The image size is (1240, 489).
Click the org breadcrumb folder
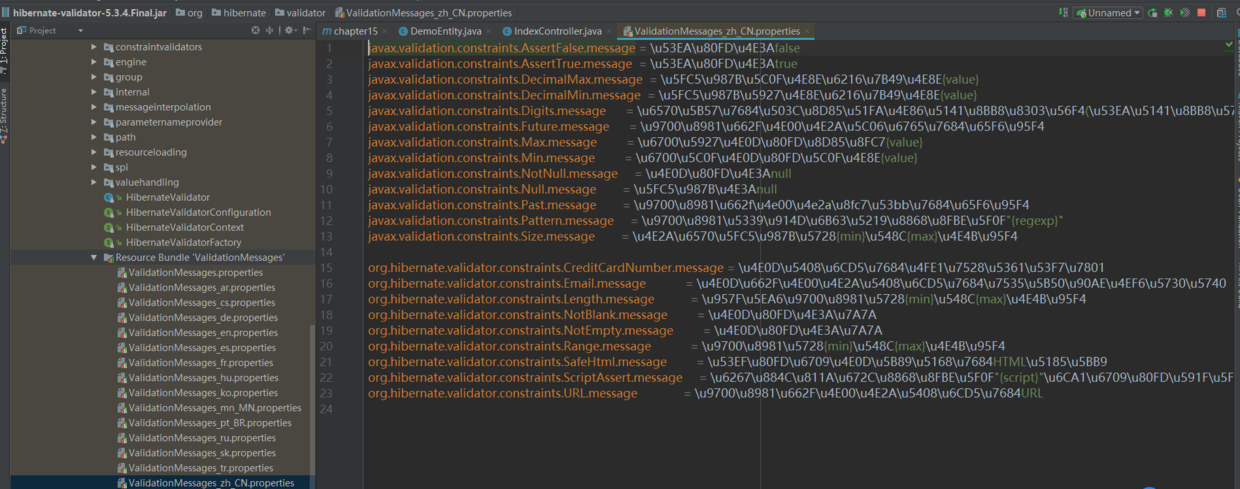pyautogui.click(x=188, y=13)
